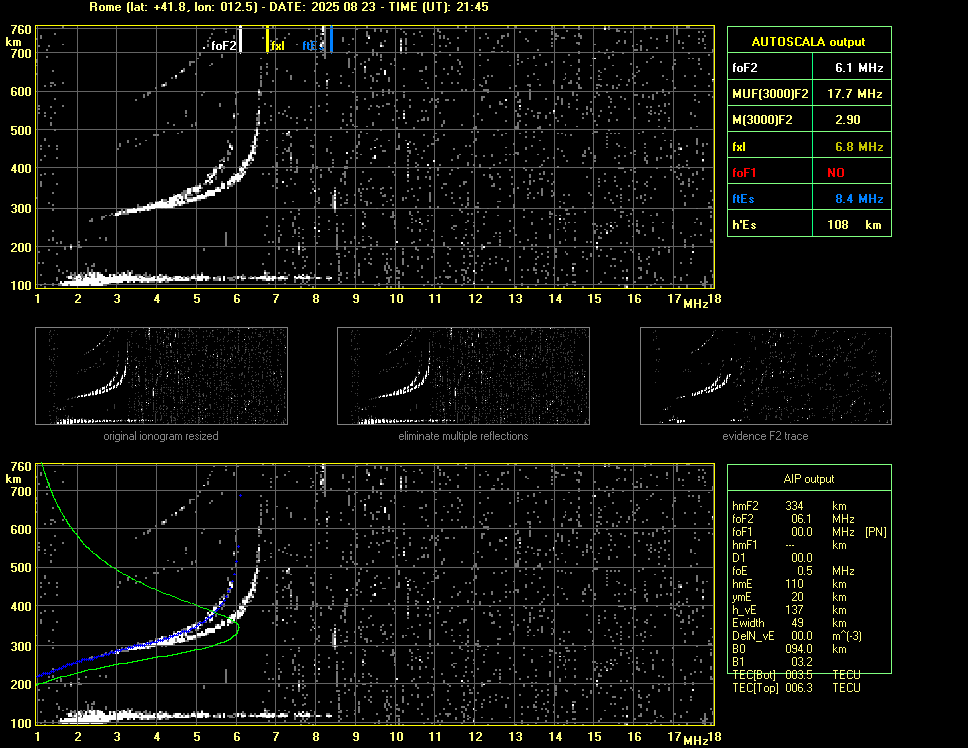The height and width of the screenshot is (748, 968).
Task: Select the 'MUF(3000)F2' row label
Action: 770,94
